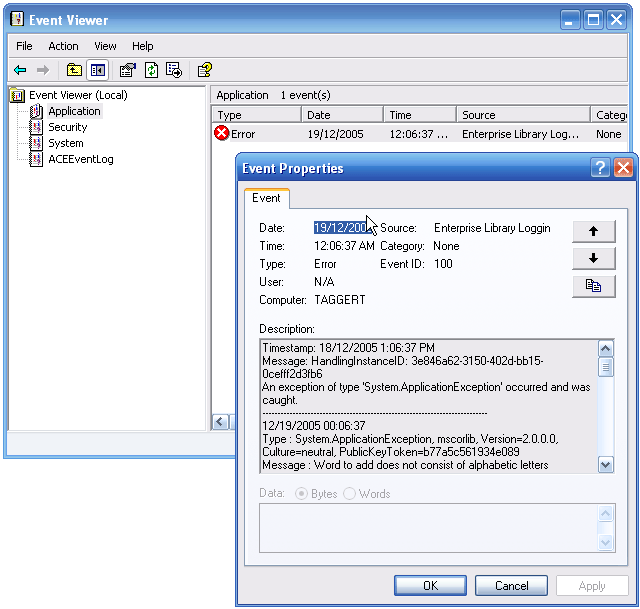Click the Cancel button
Image resolution: width=640 pixels, height=609 pixels.
(511, 586)
